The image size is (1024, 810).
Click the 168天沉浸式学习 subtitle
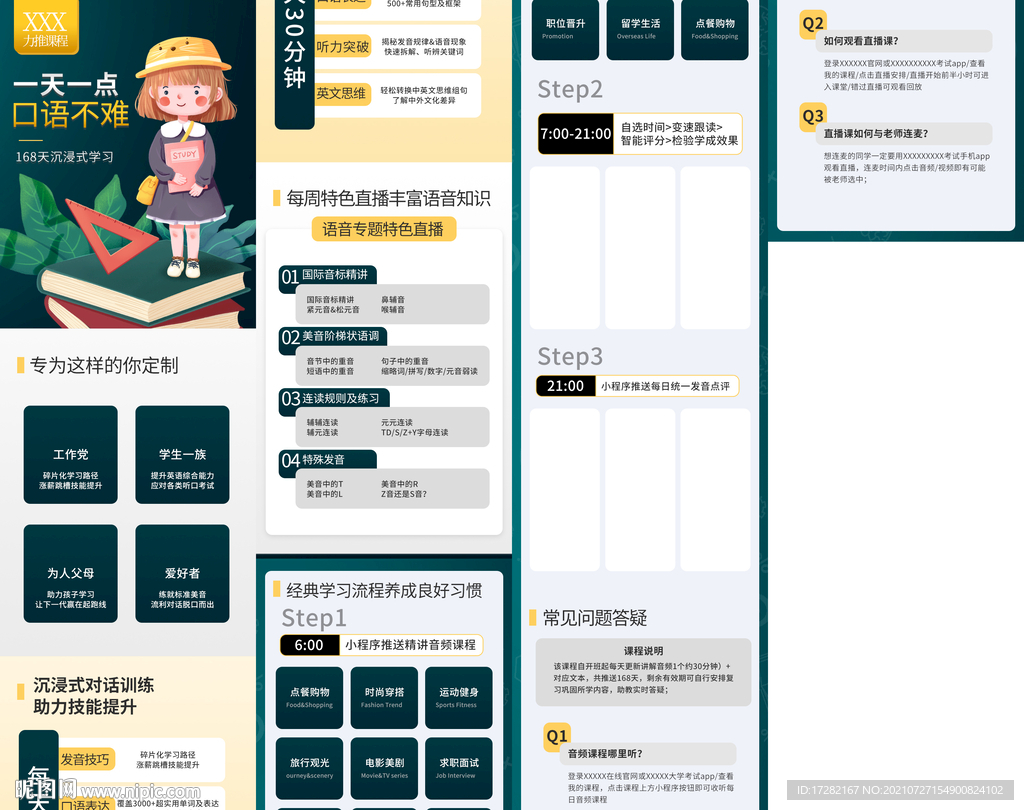click(65, 157)
